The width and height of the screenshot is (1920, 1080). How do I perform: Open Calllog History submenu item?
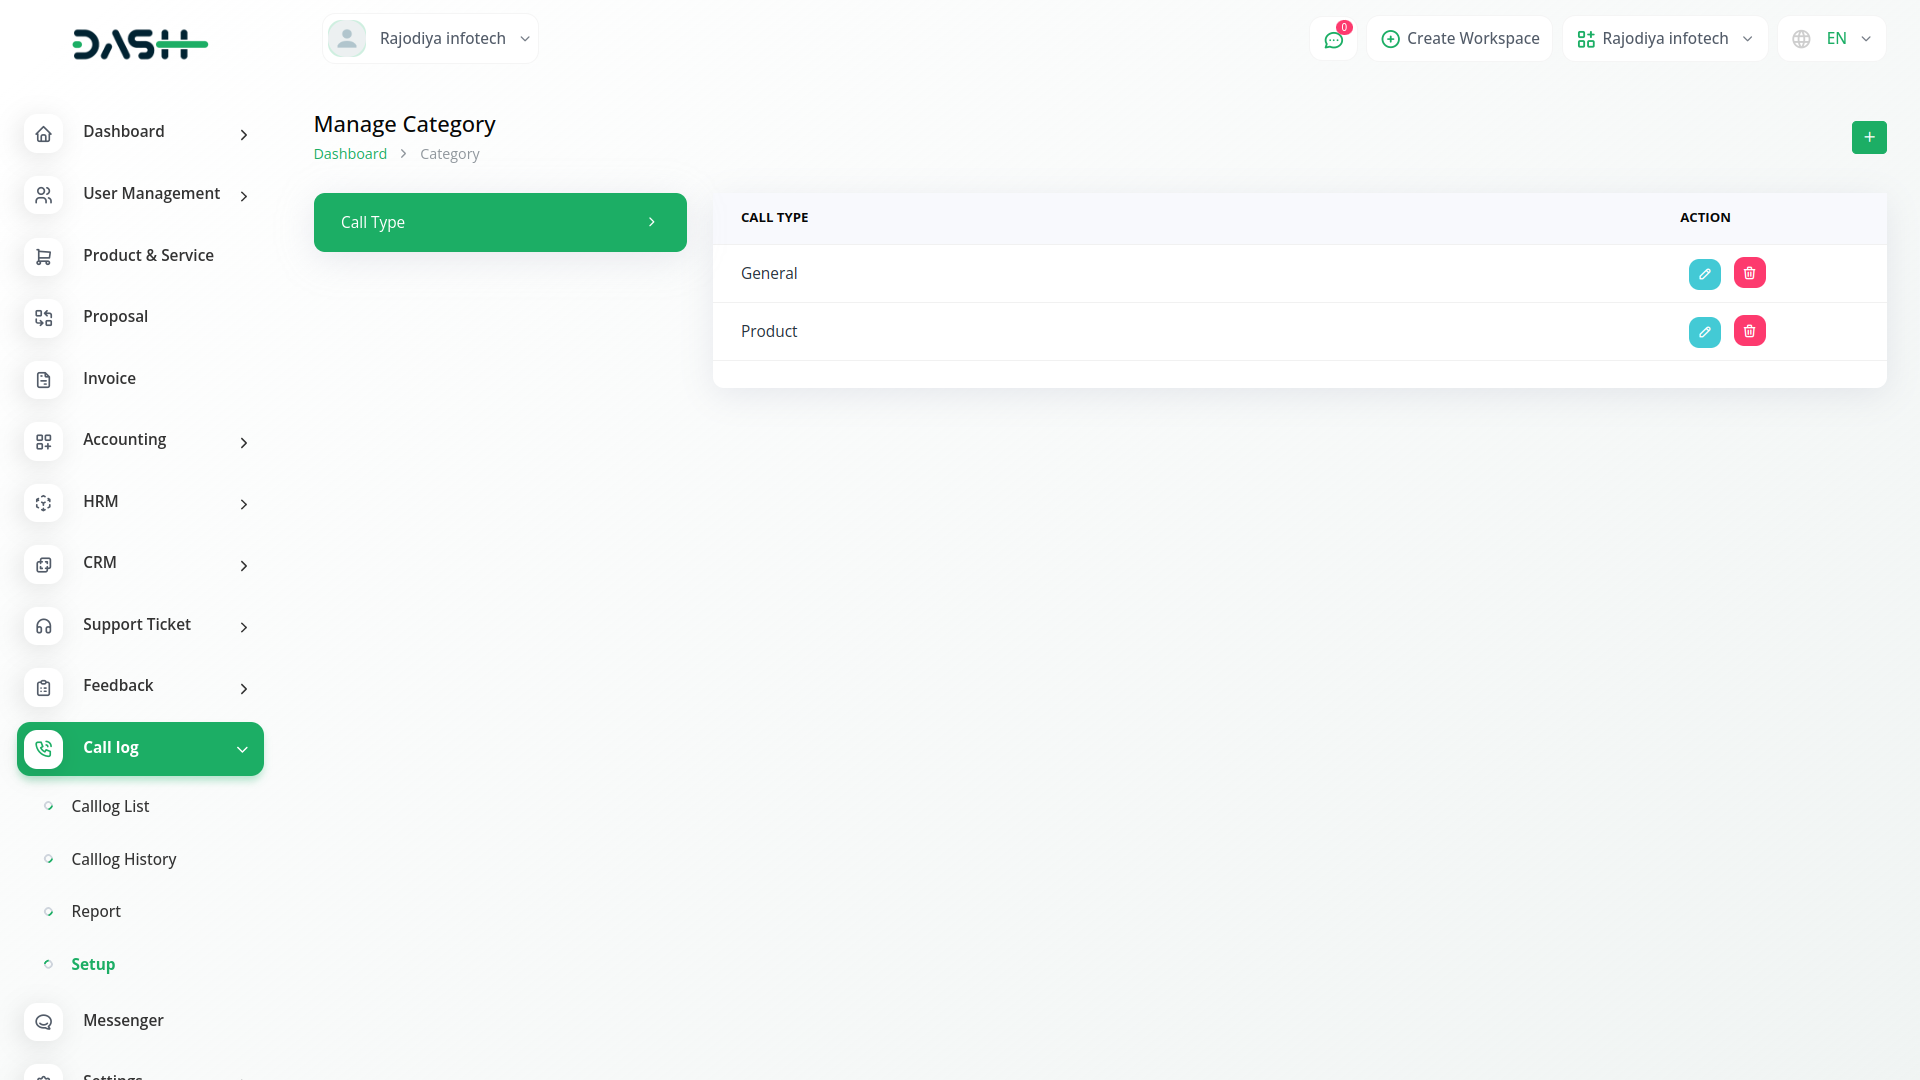123,859
